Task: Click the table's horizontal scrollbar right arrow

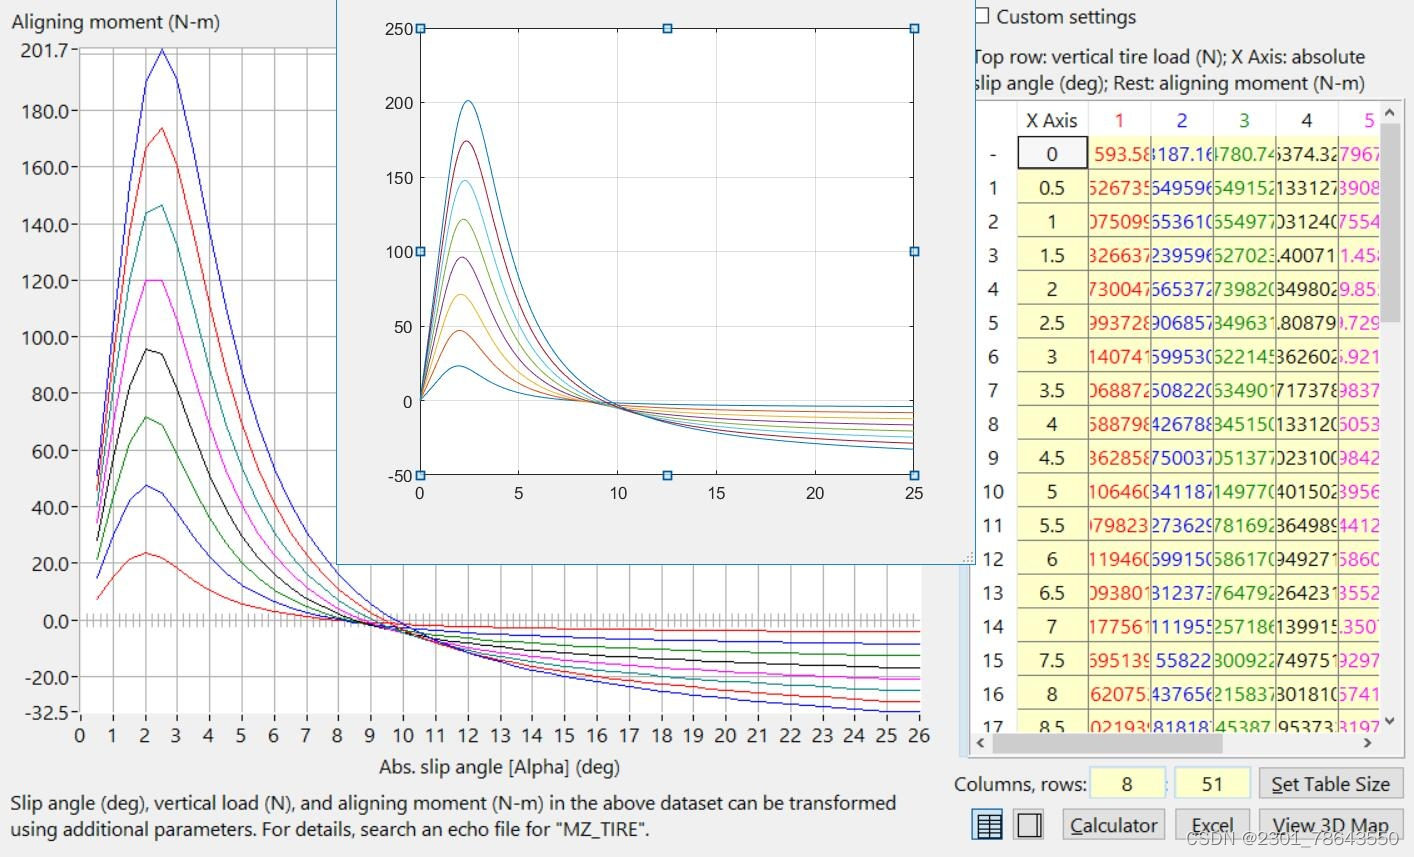Action: [1368, 743]
